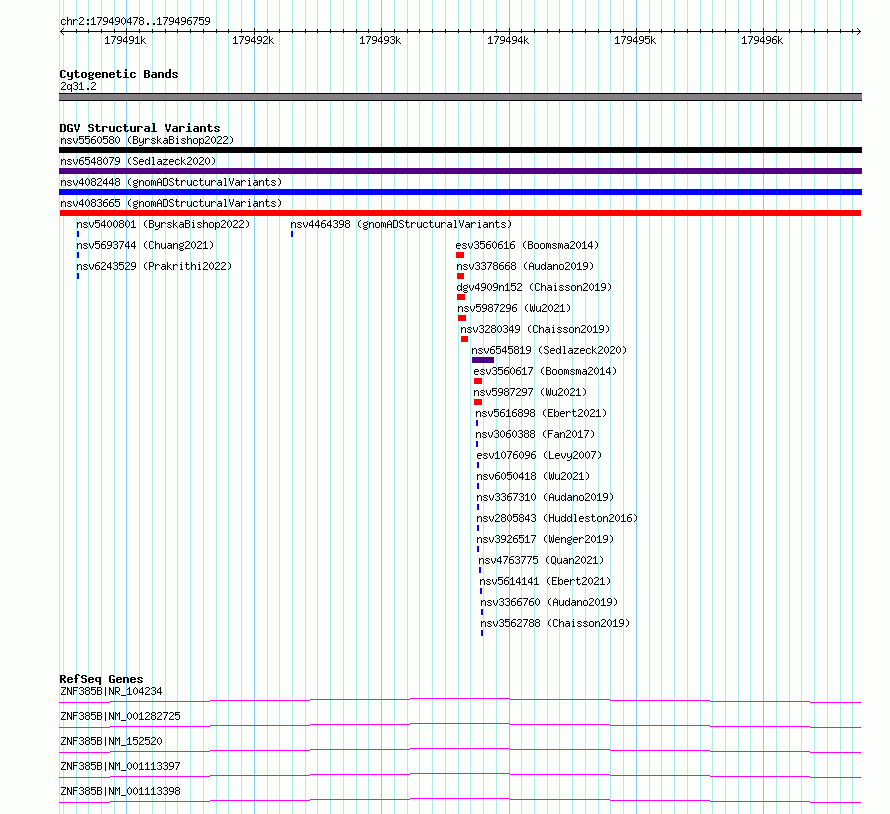This screenshot has width=890, height=814.
Task: Select the nsv3280349 (Chaisson2019) variant
Action: click(535, 329)
